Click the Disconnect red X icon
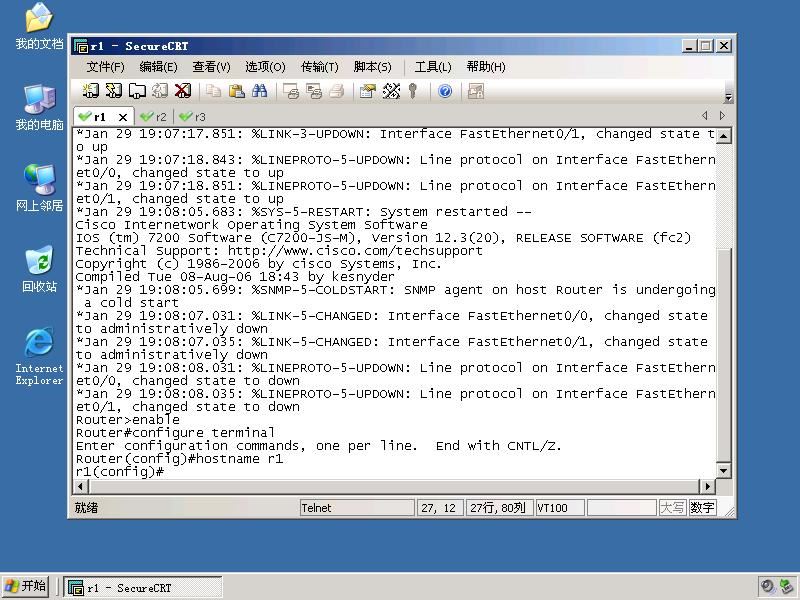 click(x=183, y=91)
